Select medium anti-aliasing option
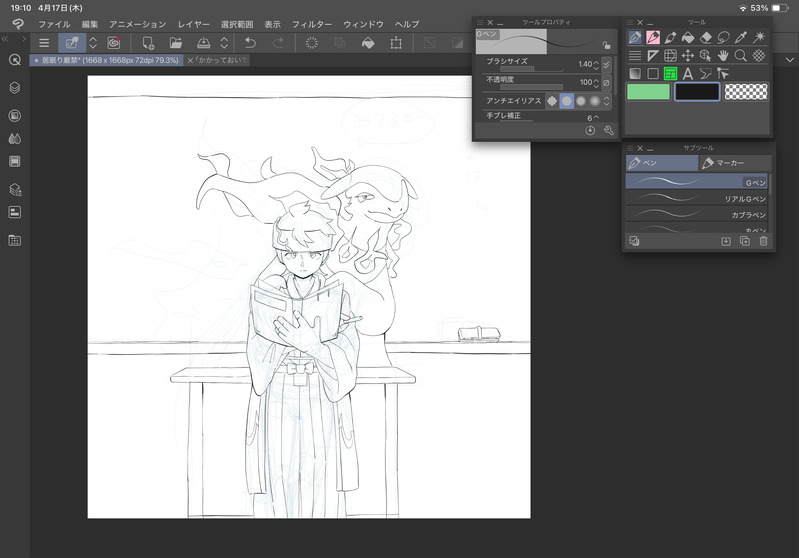 580,101
